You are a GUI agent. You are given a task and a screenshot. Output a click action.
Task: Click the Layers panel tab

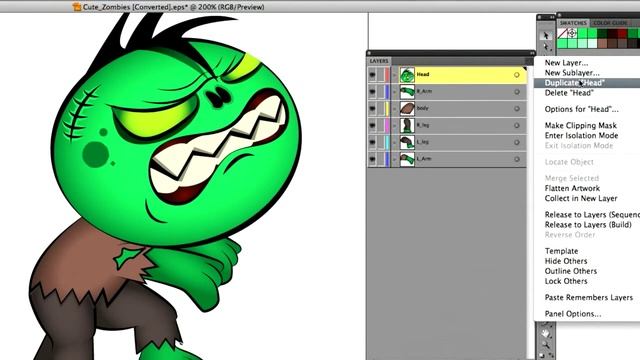click(x=379, y=61)
